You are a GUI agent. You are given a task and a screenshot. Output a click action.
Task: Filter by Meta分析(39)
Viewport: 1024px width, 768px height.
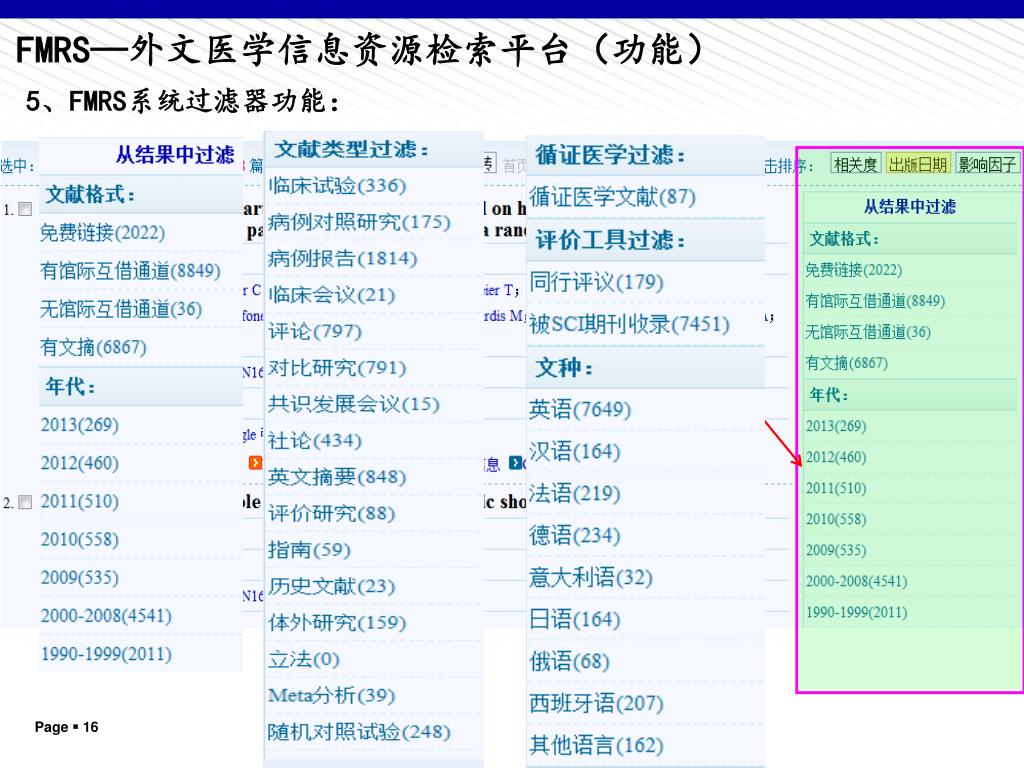(331, 696)
